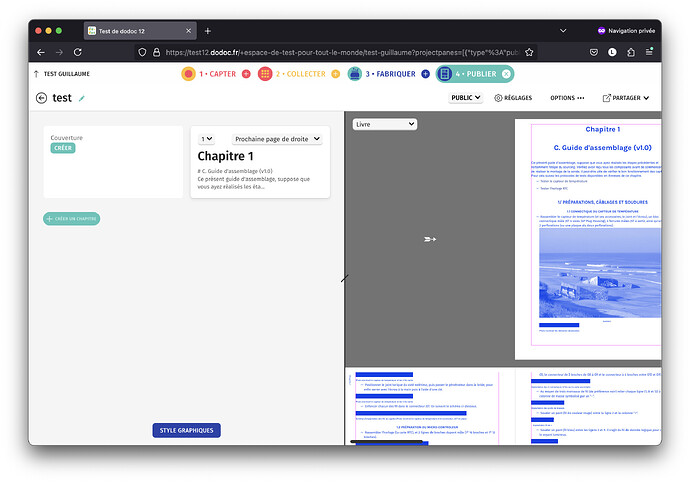Screen dimensions: 690x482
Task: Switch to the Capter pane tab
Action: click(x=210, y=74)
